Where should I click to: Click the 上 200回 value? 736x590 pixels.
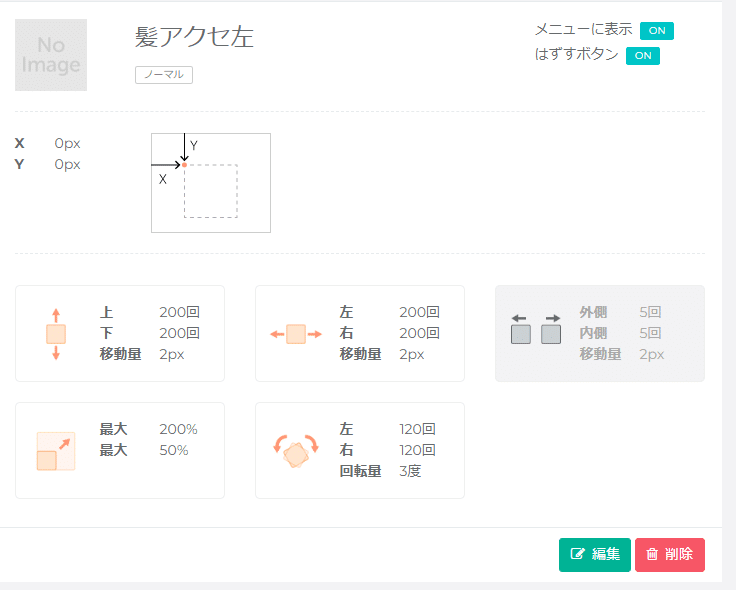pyautogui.click(x=179, y=312)
